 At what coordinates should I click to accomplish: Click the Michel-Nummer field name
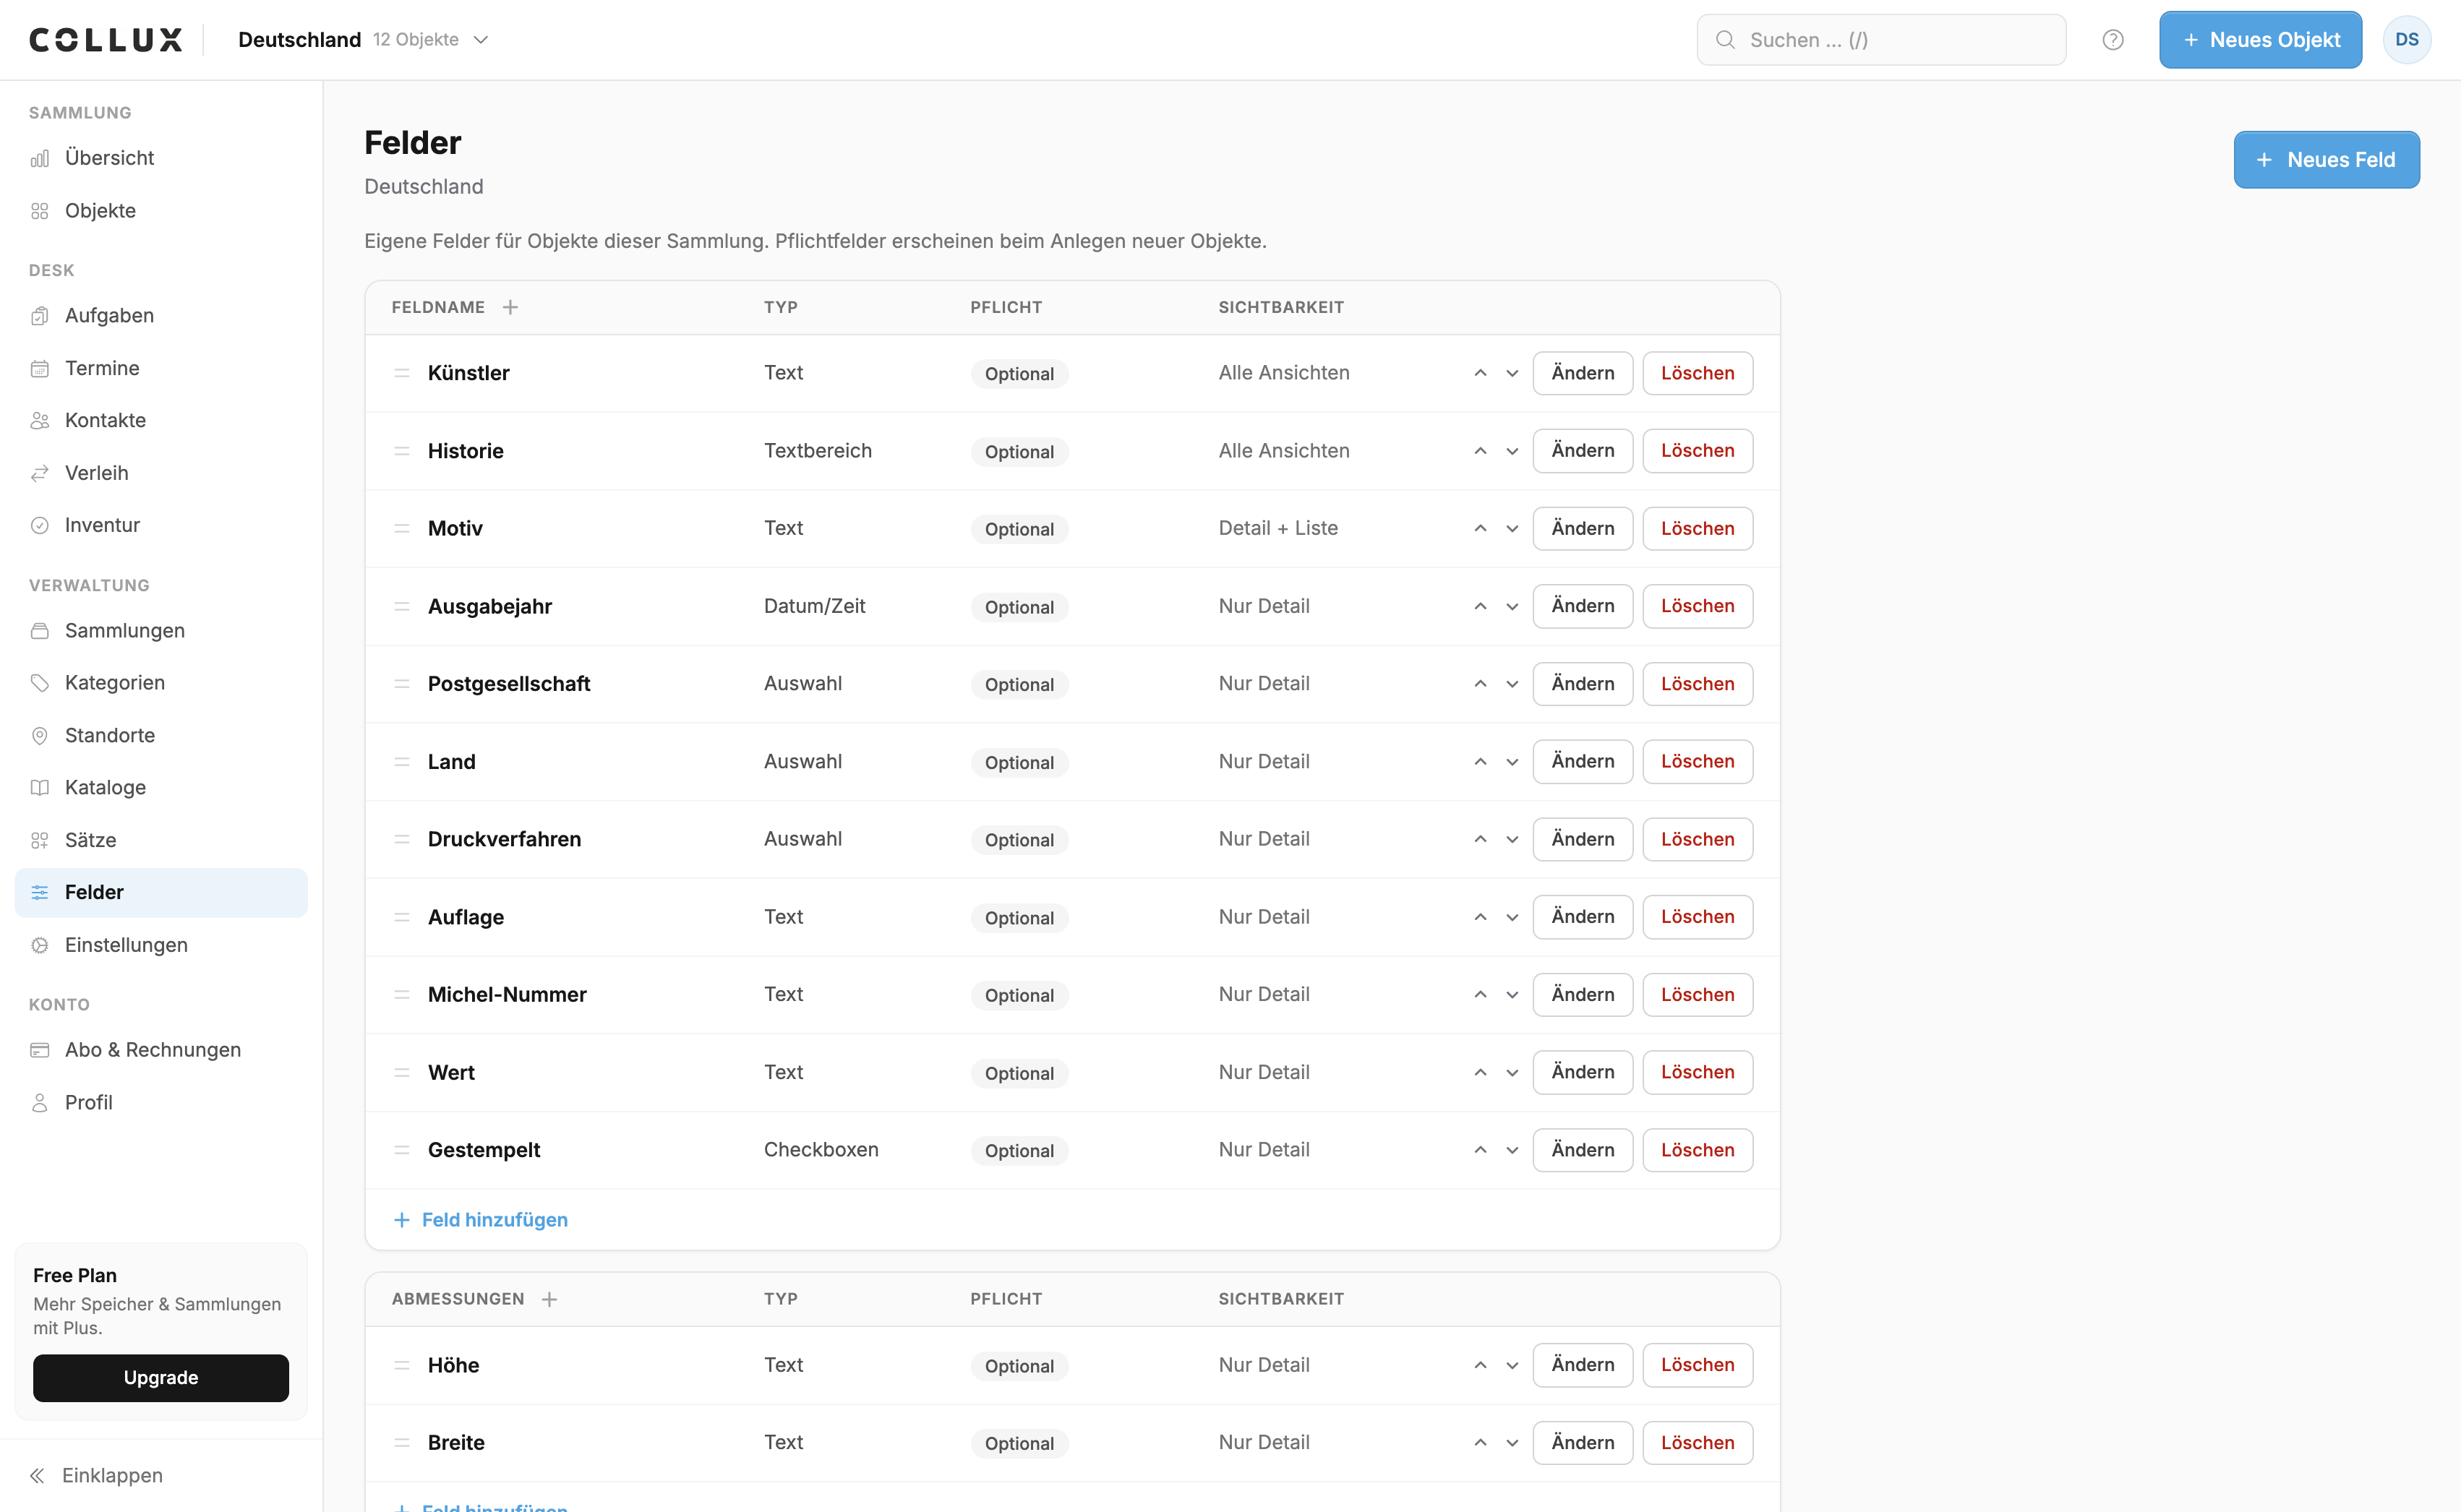tap(507, 995)
